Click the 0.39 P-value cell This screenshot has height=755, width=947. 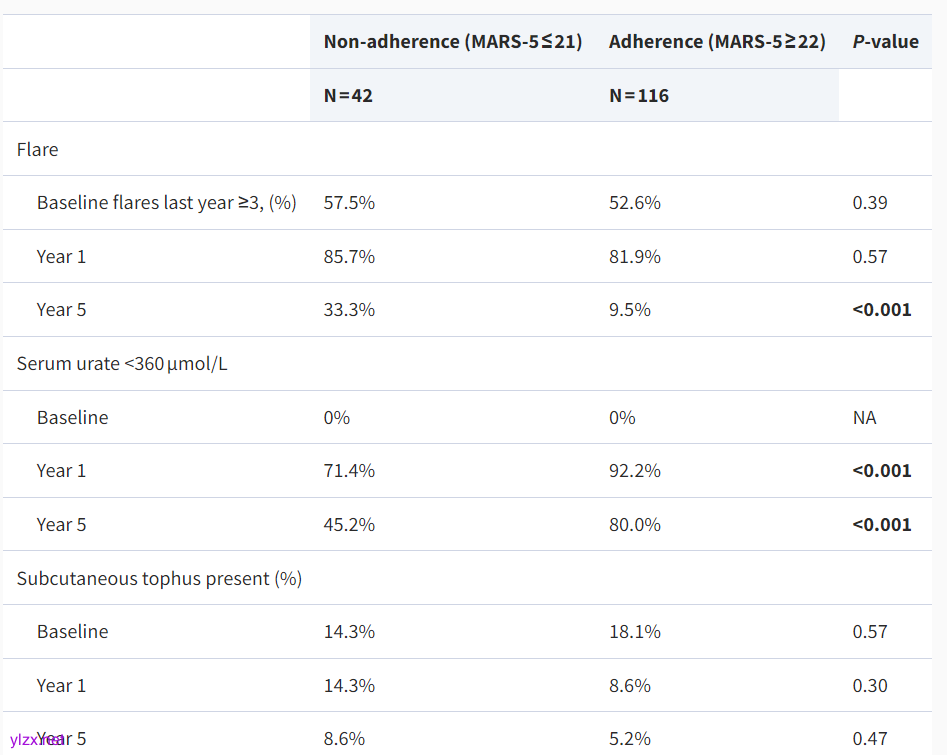(x=870, y=203)
